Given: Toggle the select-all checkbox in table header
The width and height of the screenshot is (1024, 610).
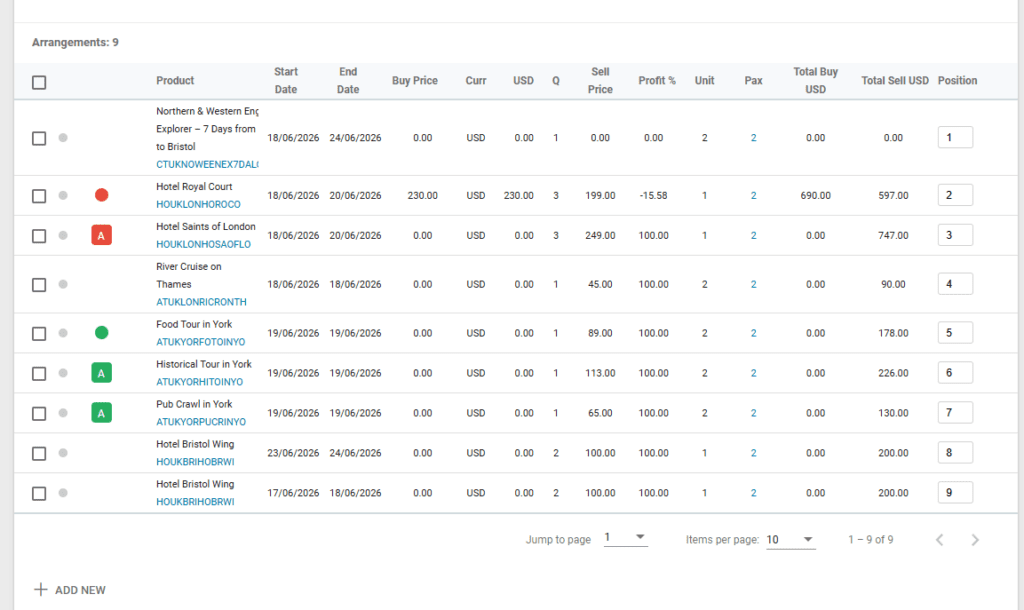Looking at the screenshot, I should pos(39,82).
